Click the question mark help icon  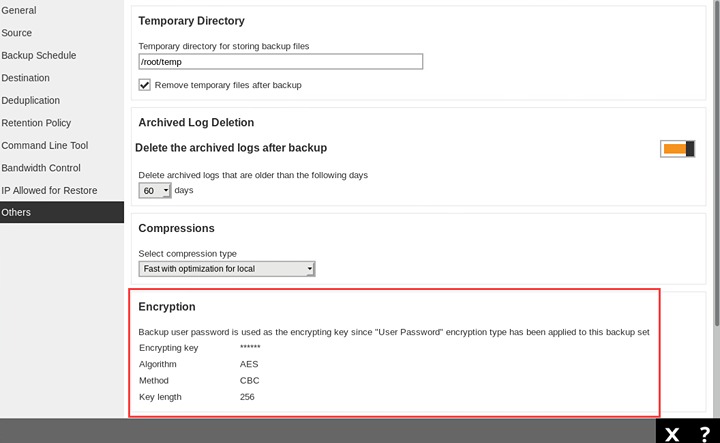[x=704, y=433]
